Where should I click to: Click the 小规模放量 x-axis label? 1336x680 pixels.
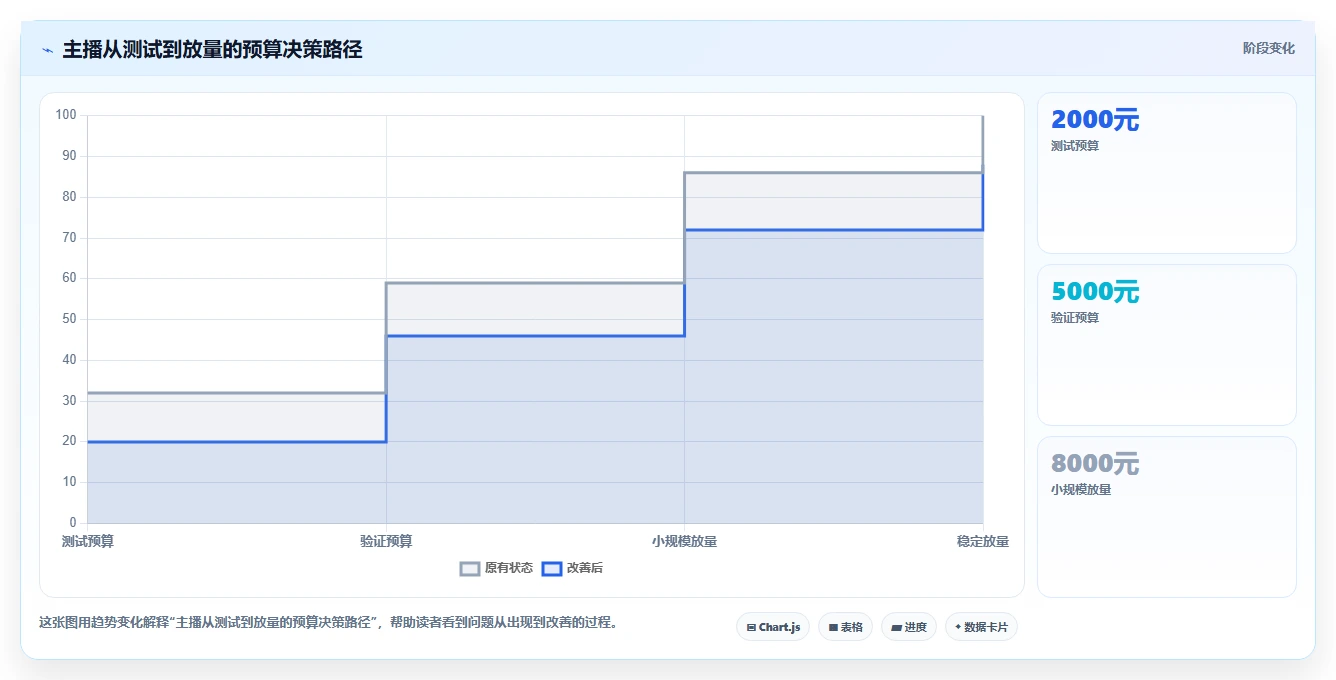coord(684,542)
